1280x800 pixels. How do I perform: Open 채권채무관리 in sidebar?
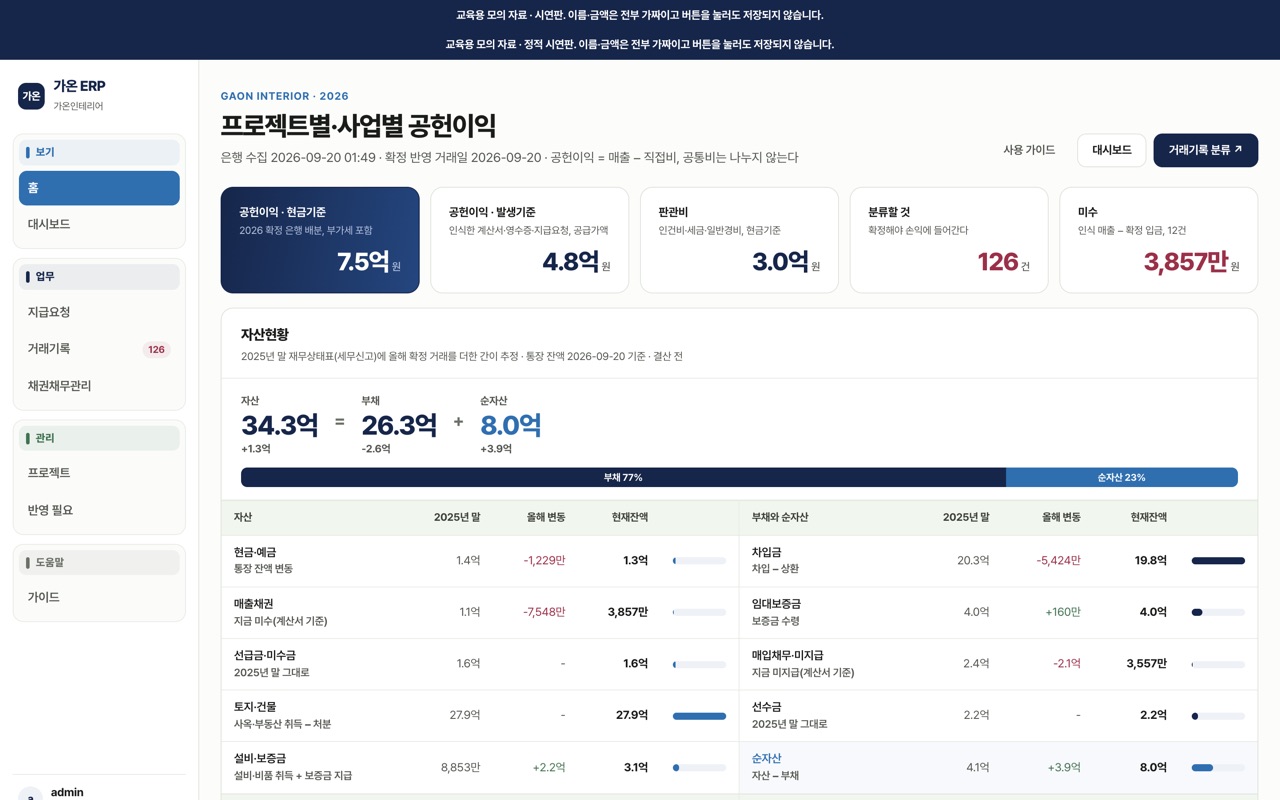pyautogui.click(x=99, y=386)
